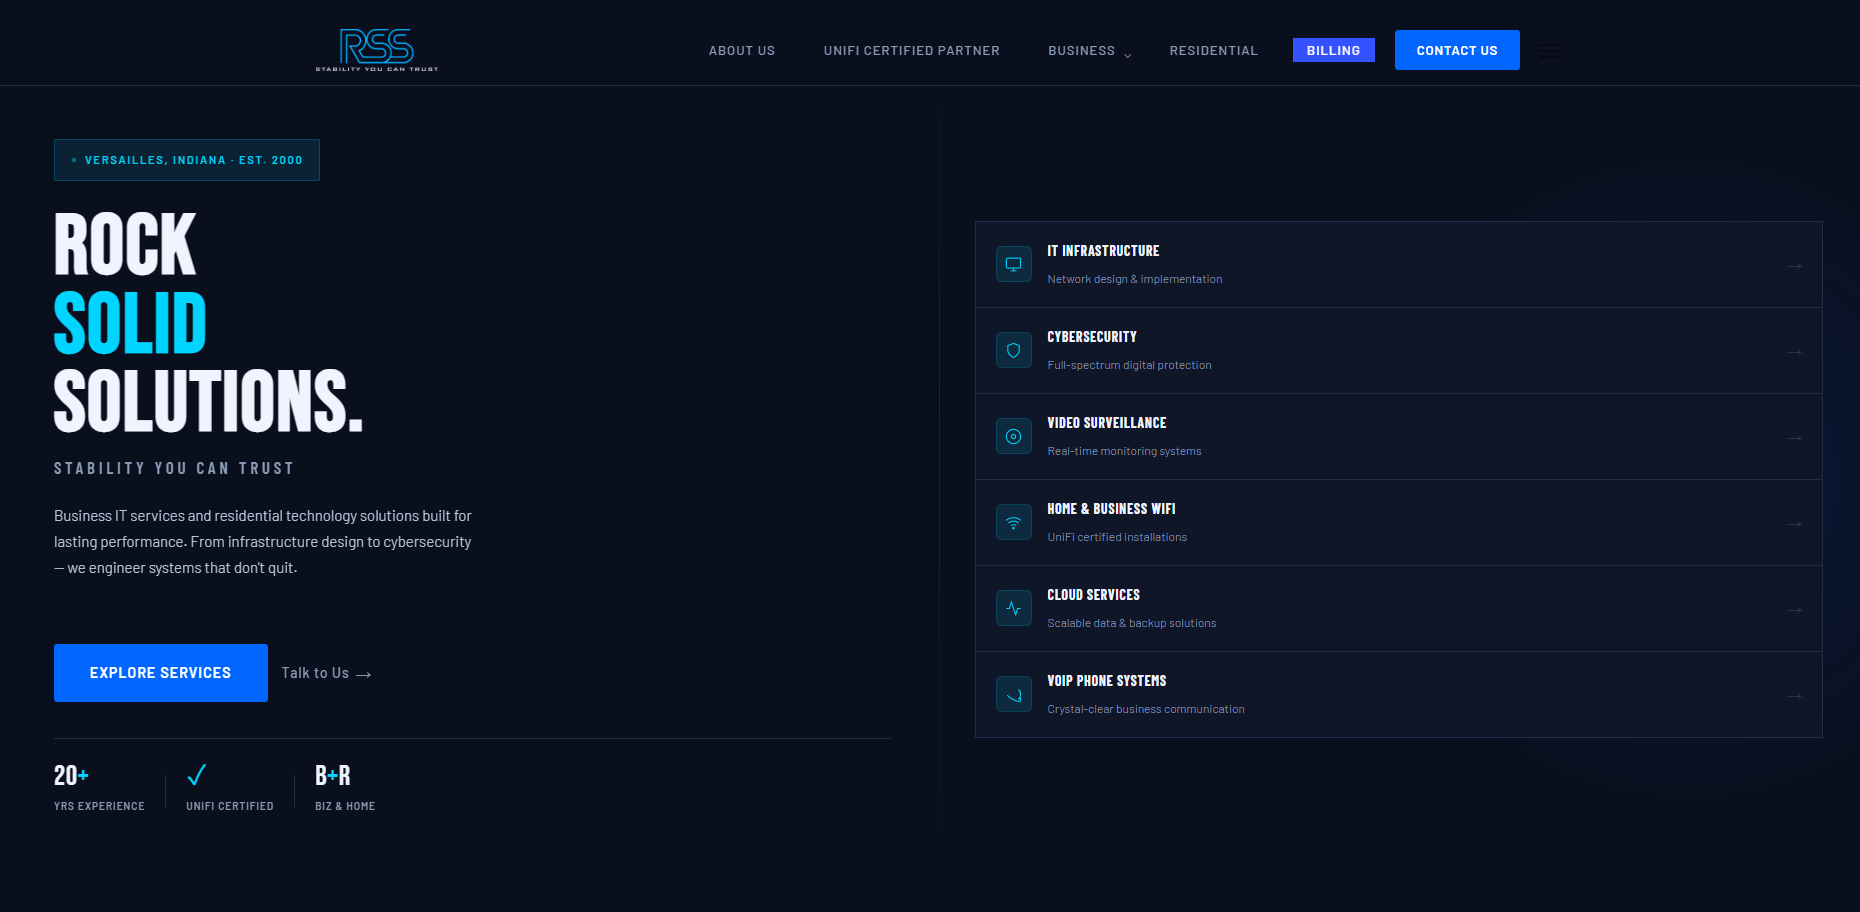Image resolution: width=1860 pixels, height=912 pixels.
Task: Select the Cloud Services pulse icon
Action: (1013, 607)
